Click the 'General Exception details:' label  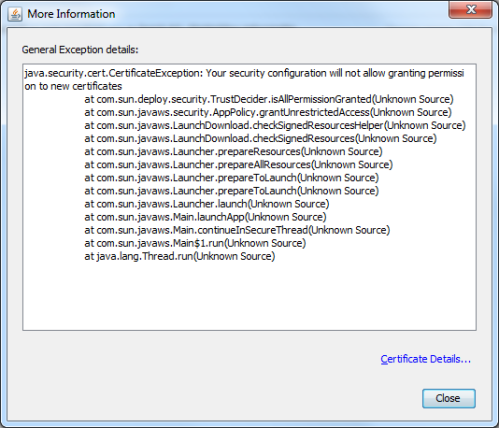click(80, 50)
